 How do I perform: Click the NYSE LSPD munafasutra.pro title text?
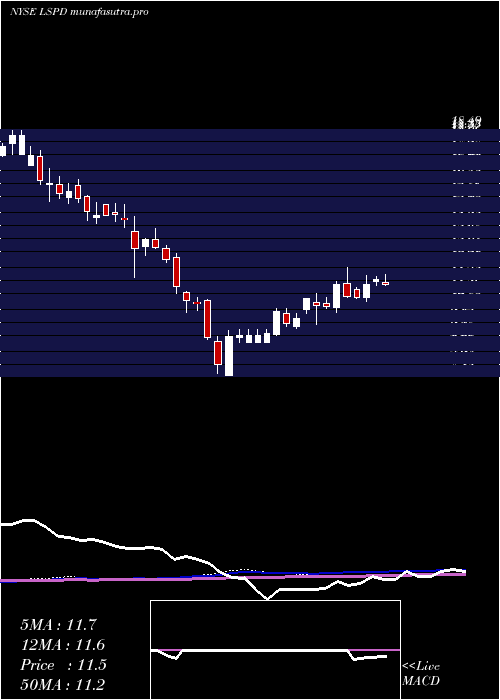pos(79,12)
